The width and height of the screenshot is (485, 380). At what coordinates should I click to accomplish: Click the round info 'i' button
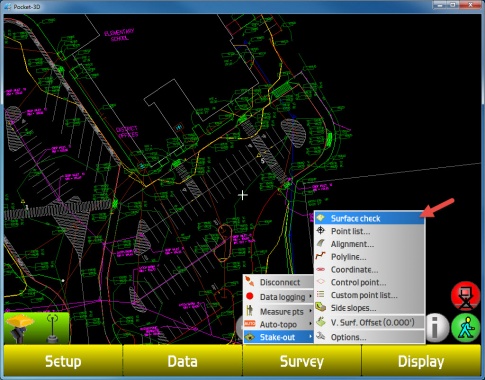click(437, 328)
